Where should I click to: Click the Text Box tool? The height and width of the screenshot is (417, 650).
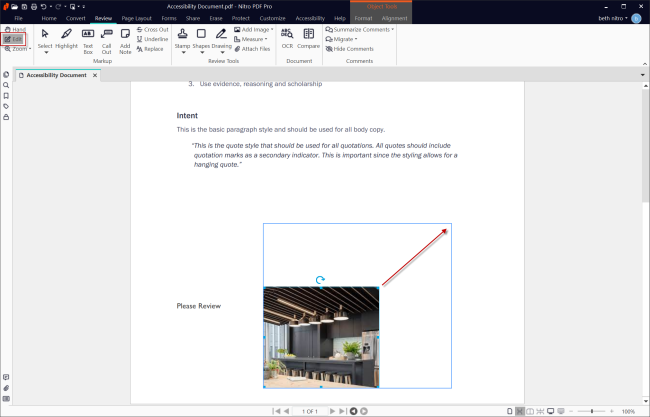87,39
